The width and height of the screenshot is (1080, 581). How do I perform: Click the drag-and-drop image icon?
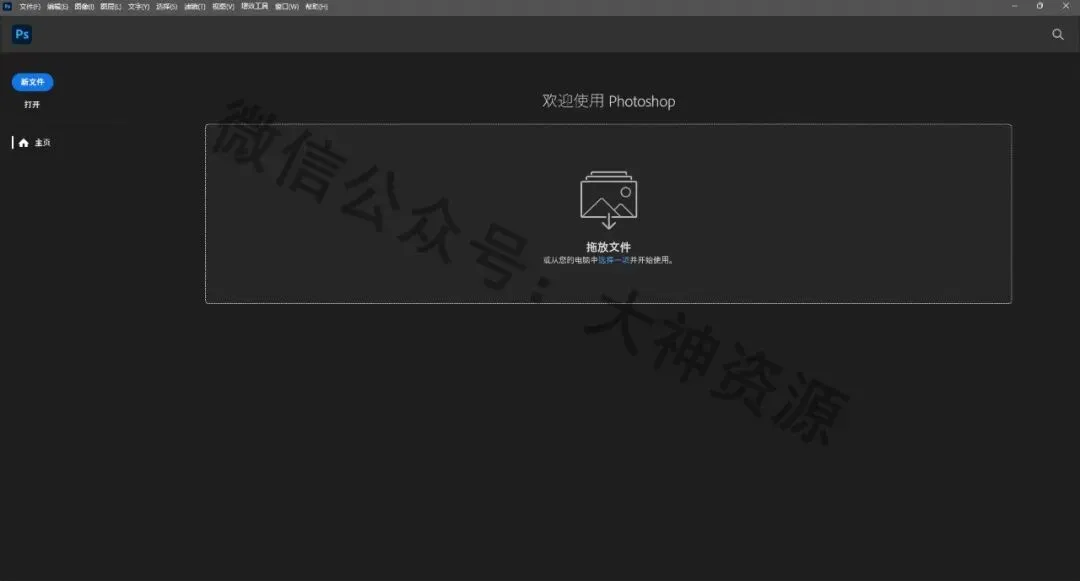(609, 200)
